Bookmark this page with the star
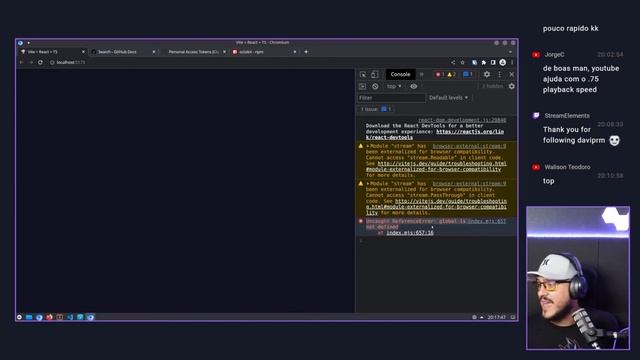Image resolution: width=640 pixels, height=360 pixels. (462, 62)
